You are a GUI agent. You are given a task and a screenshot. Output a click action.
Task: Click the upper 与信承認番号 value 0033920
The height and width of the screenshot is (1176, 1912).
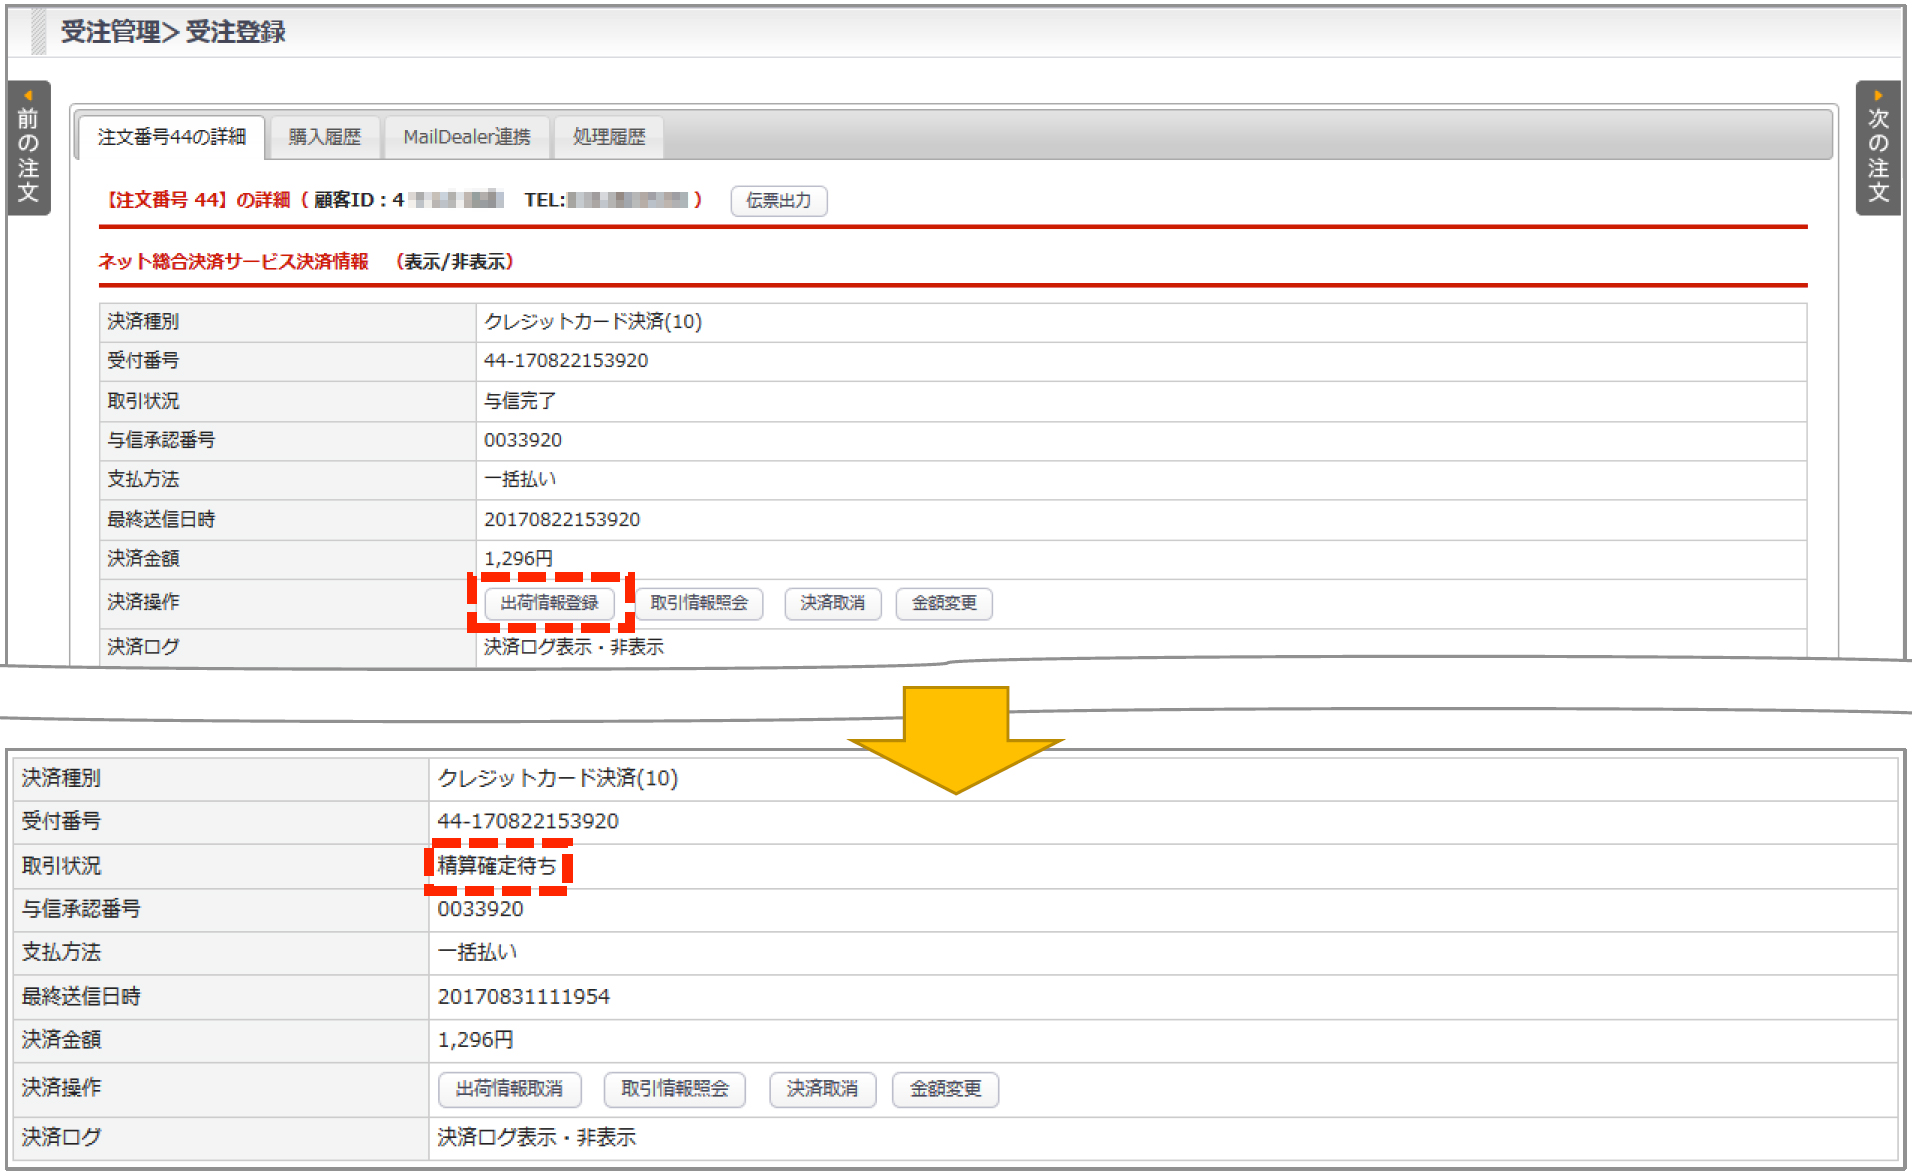pos(523,440)
